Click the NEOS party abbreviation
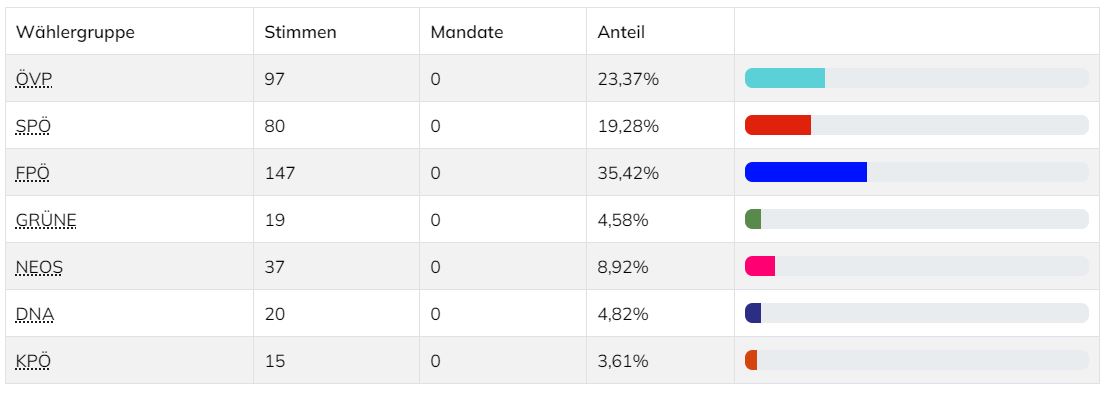The image size is (1108, 393). pos(39,267)
